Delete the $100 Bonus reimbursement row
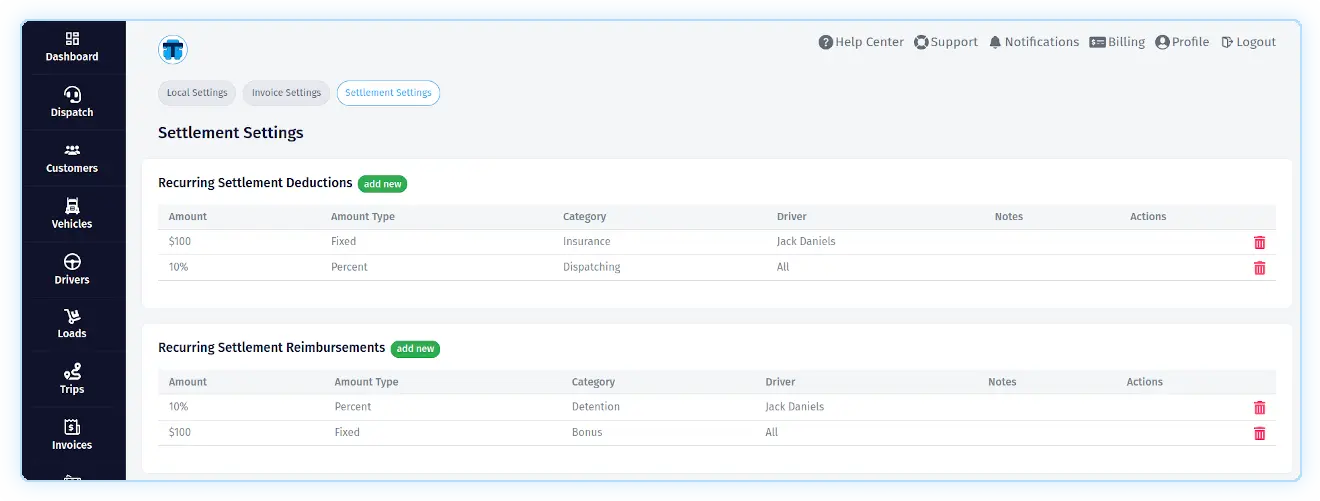 coord(1259,433)
